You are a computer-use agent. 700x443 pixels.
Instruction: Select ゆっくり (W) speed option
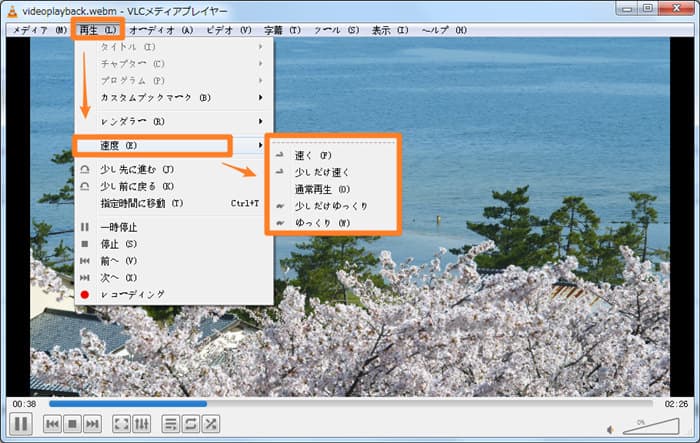point(333,223)
